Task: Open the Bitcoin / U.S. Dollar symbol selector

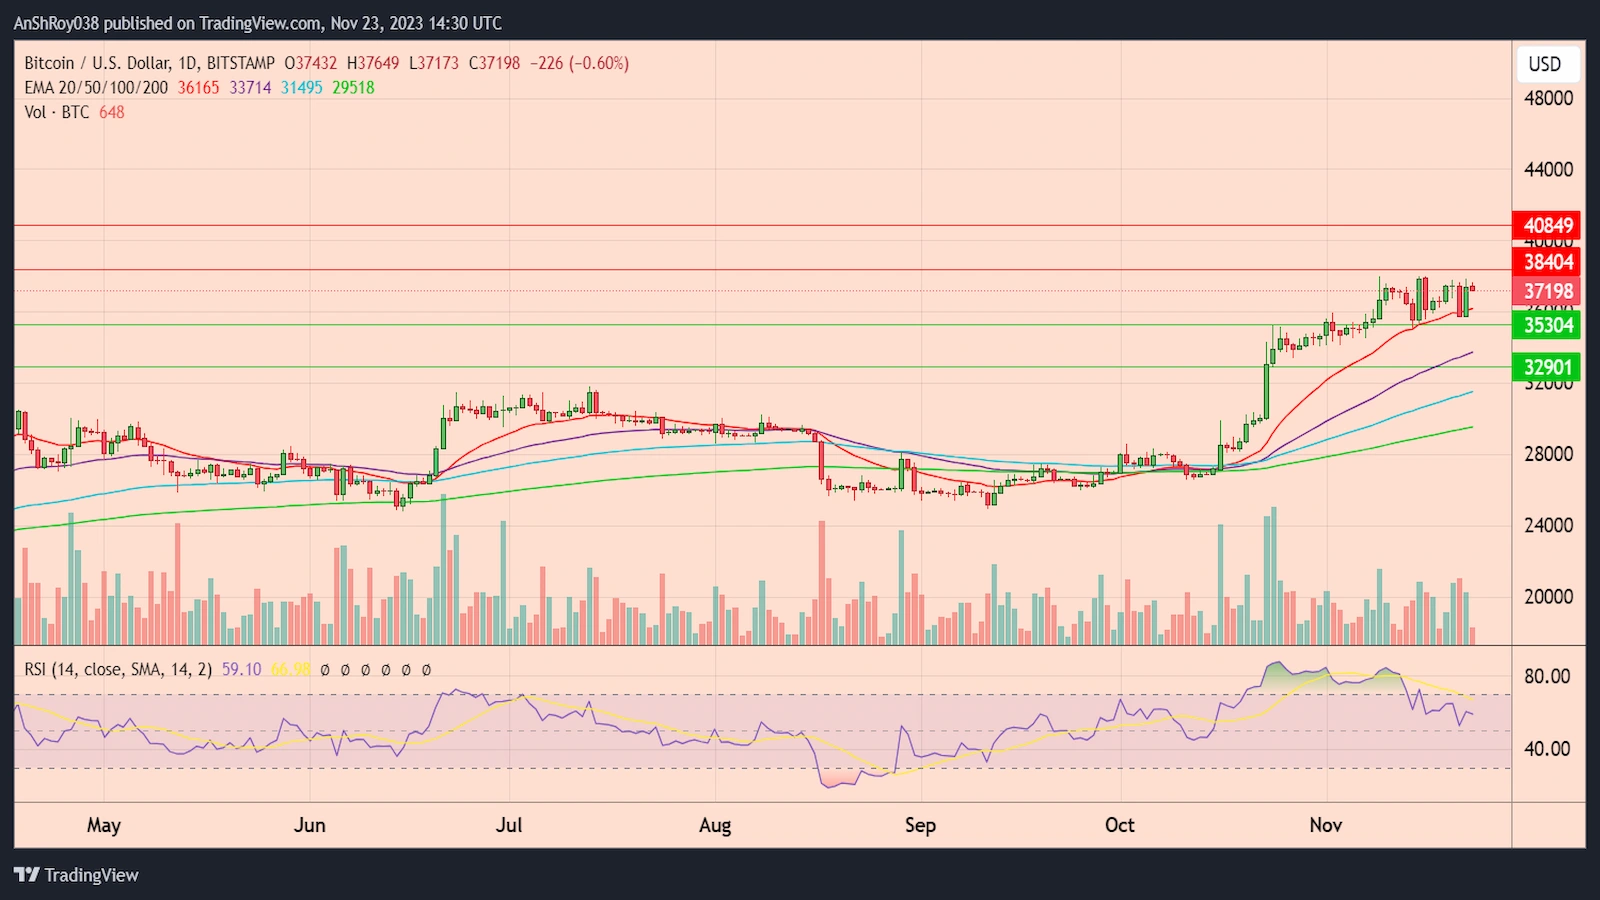Action: (x=100, y=62)
